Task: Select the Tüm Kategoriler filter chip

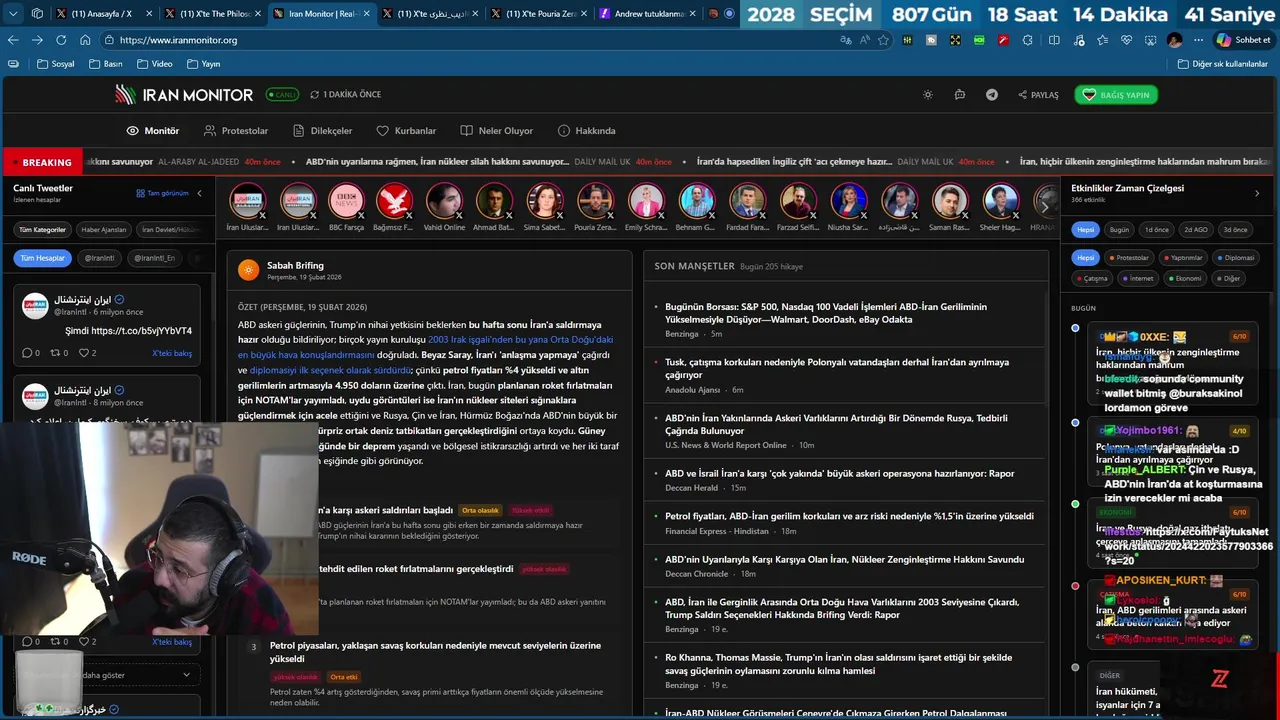Action: tap(43, 230)
